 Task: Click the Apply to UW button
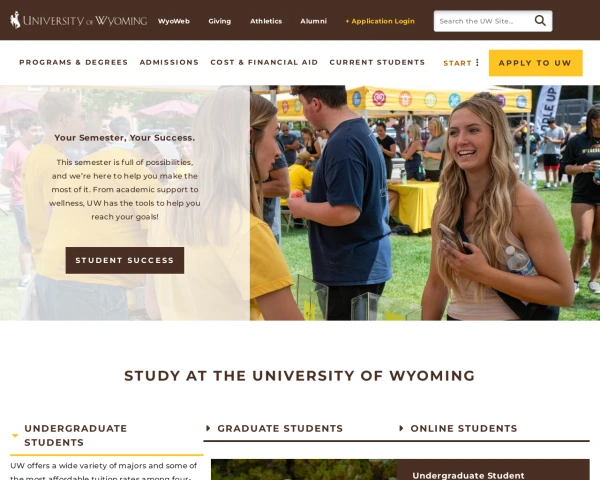[x=535, y=63]
